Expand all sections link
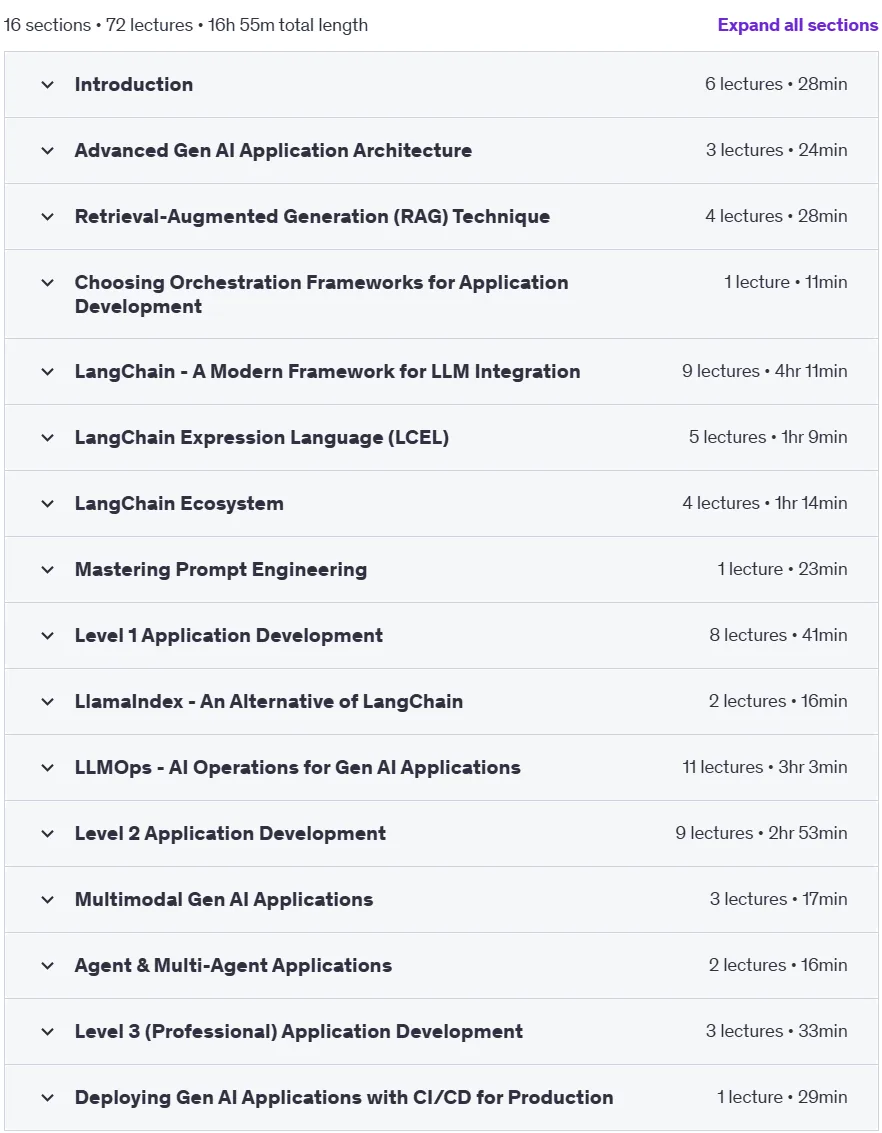 [x=797, y=25]
